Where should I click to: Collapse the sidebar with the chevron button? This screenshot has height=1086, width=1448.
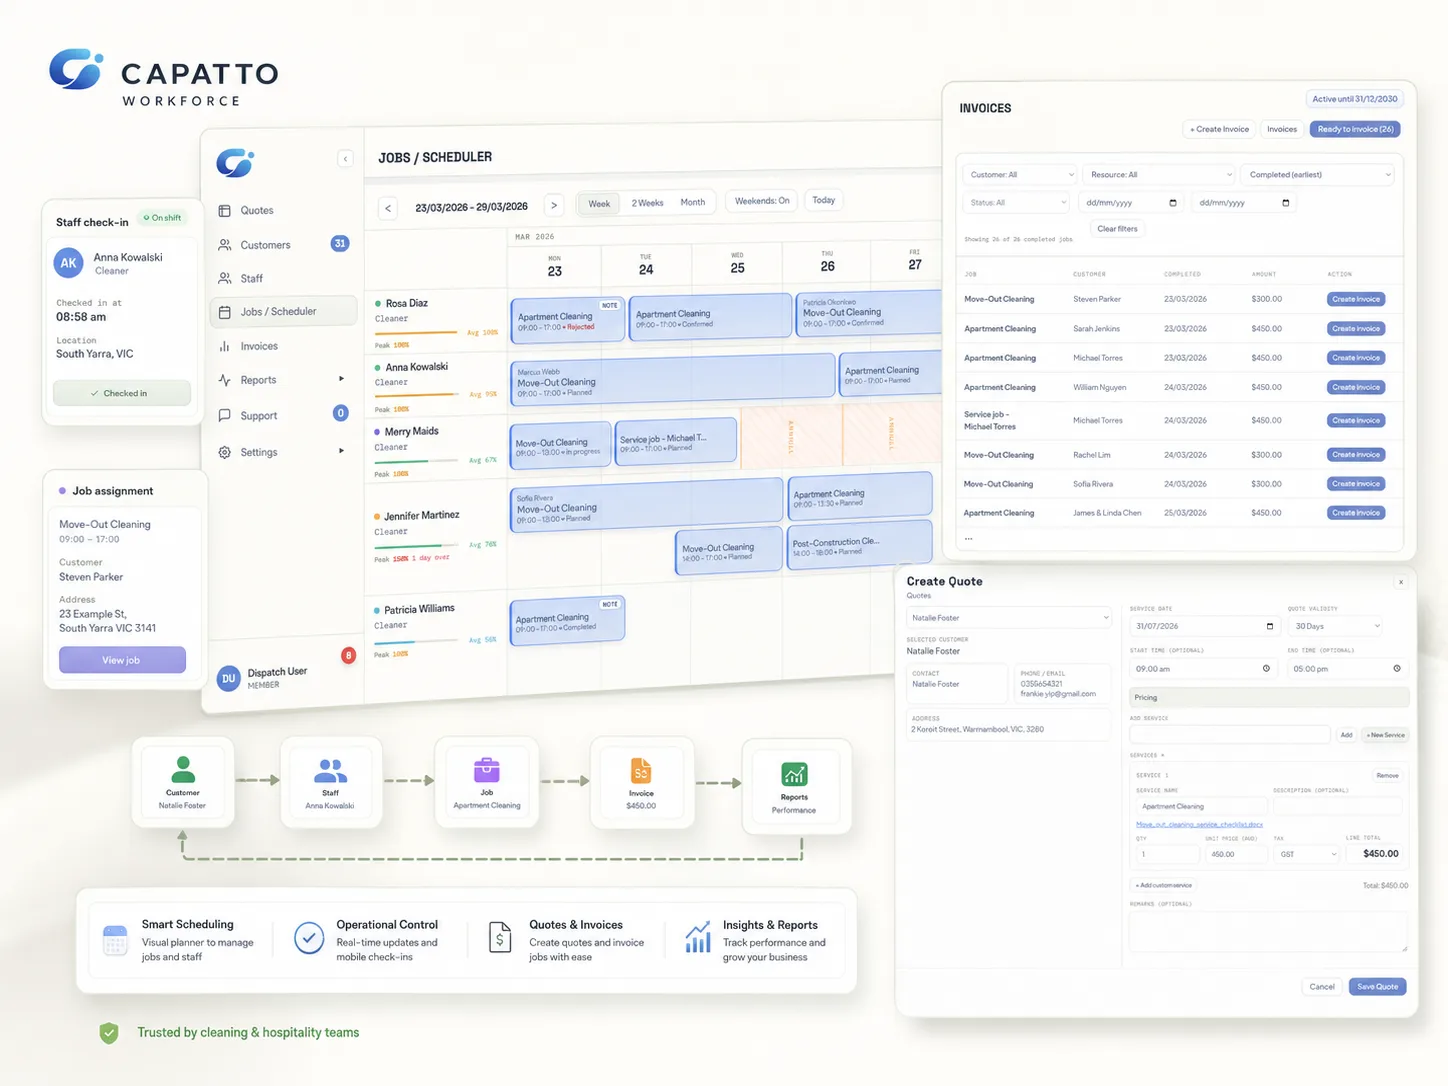[345, 159]
